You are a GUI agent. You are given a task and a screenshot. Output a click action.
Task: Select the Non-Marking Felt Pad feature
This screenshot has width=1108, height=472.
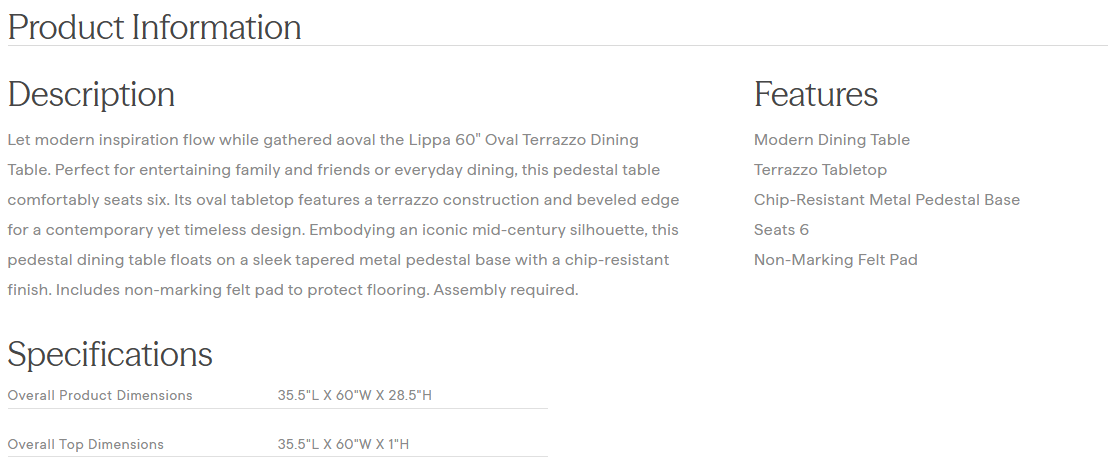(x=835, y=260)
